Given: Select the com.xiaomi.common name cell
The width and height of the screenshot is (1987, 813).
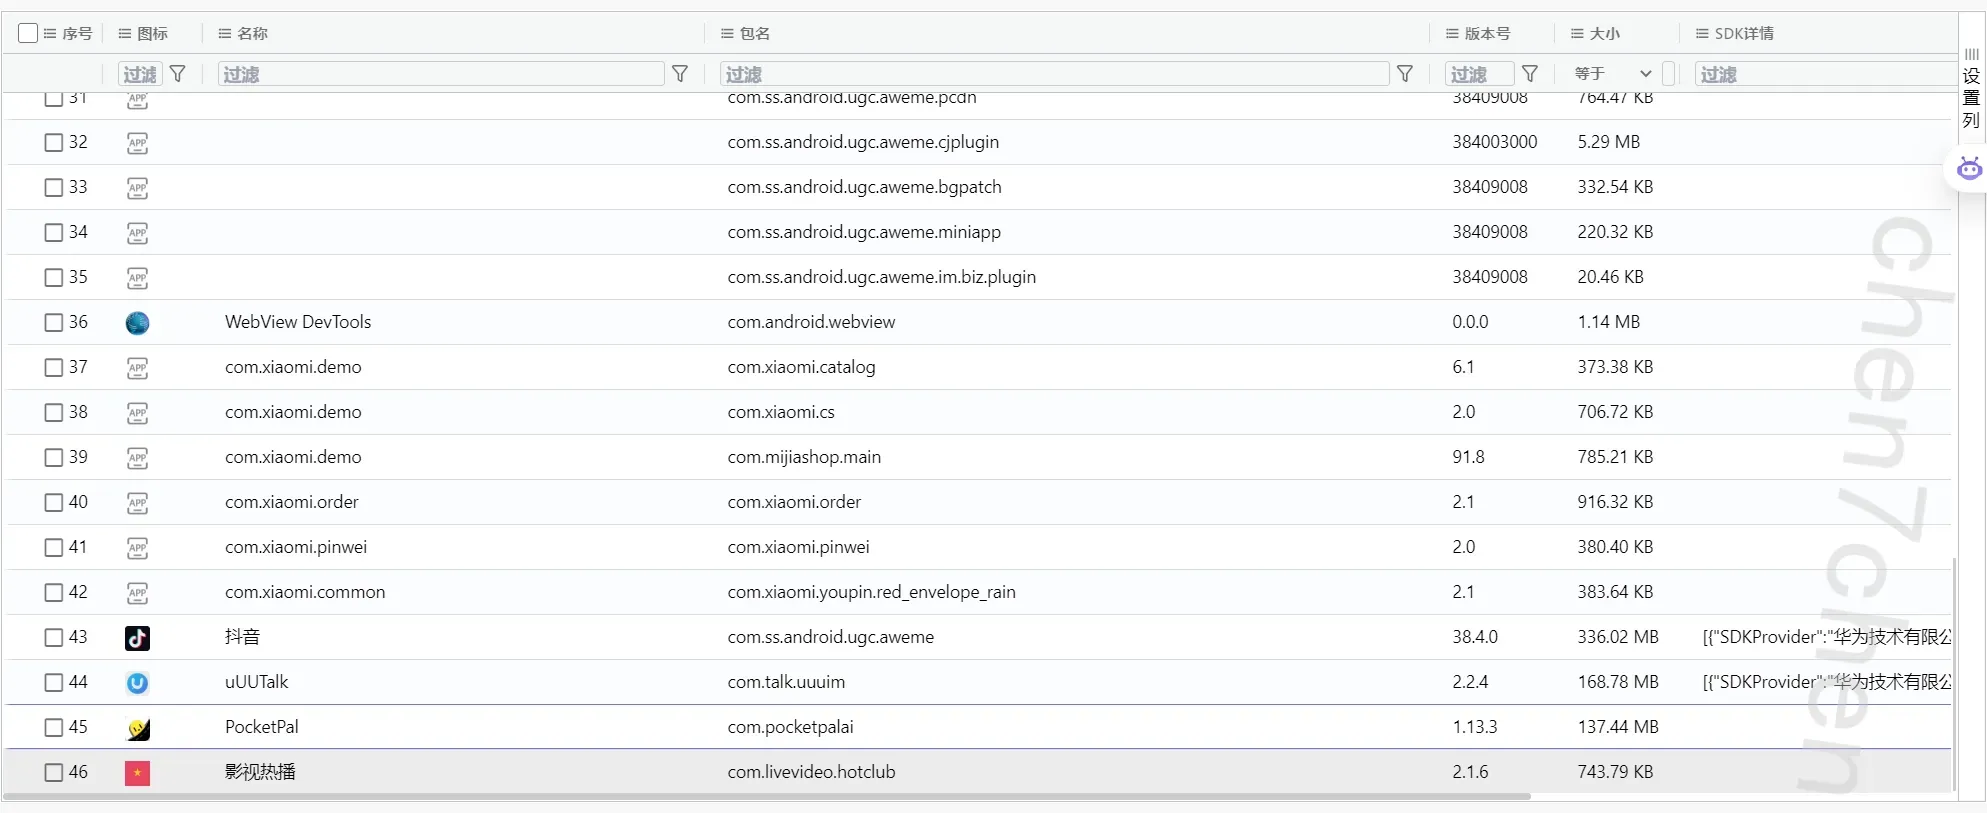Looking at the screenshot, I should click(x=305, y=592).
